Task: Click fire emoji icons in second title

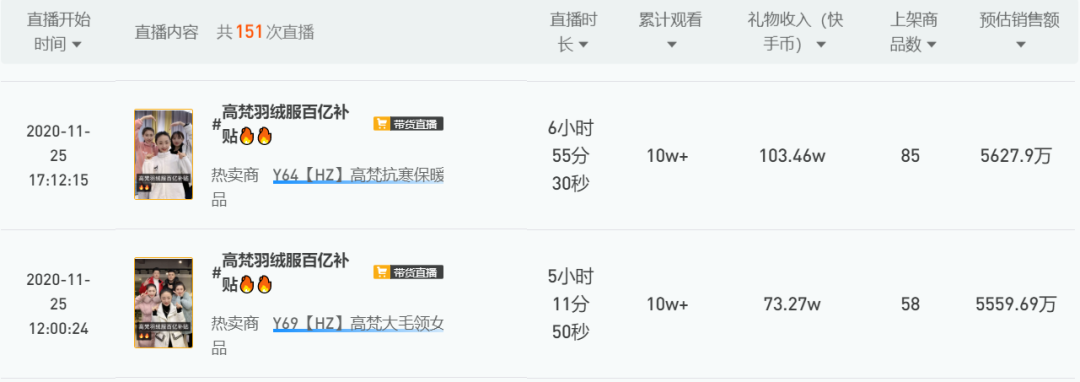Action: tap(256, 284)
